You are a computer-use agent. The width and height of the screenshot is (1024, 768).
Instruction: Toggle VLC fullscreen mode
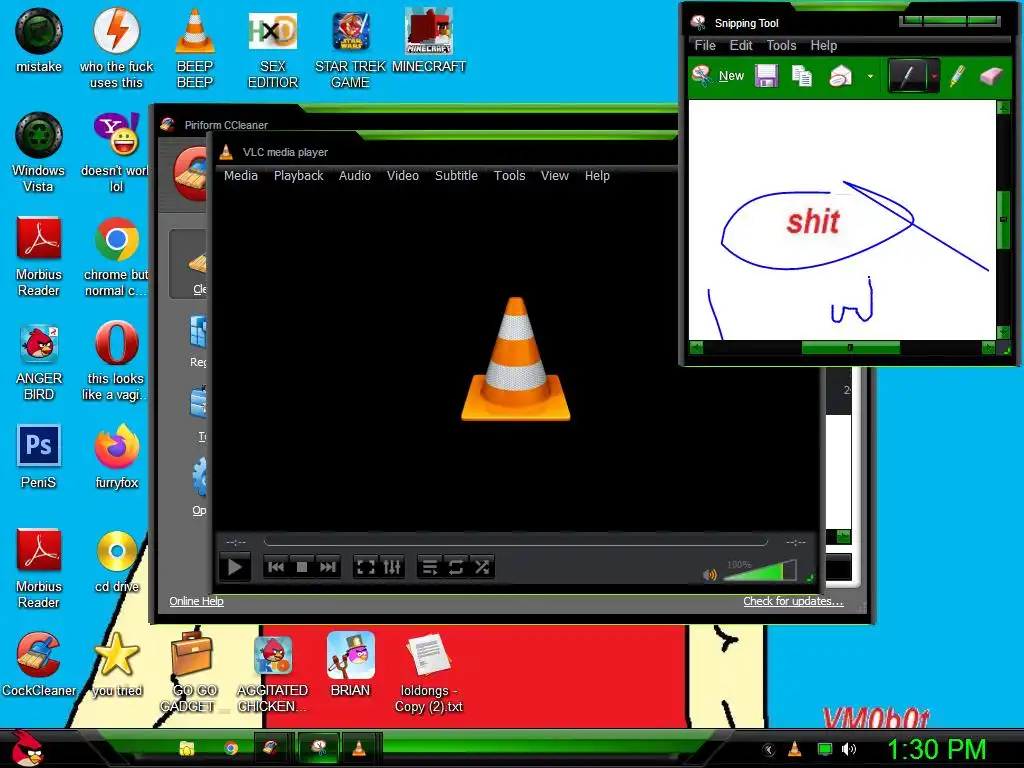(365, 567)
